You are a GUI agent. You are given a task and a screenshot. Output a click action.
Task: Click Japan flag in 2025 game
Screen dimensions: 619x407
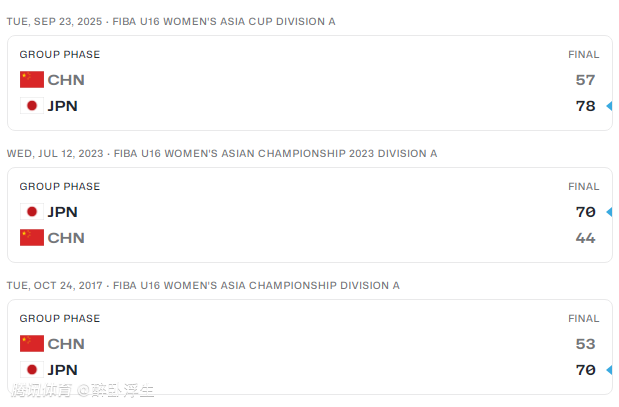tap(32, 106)
